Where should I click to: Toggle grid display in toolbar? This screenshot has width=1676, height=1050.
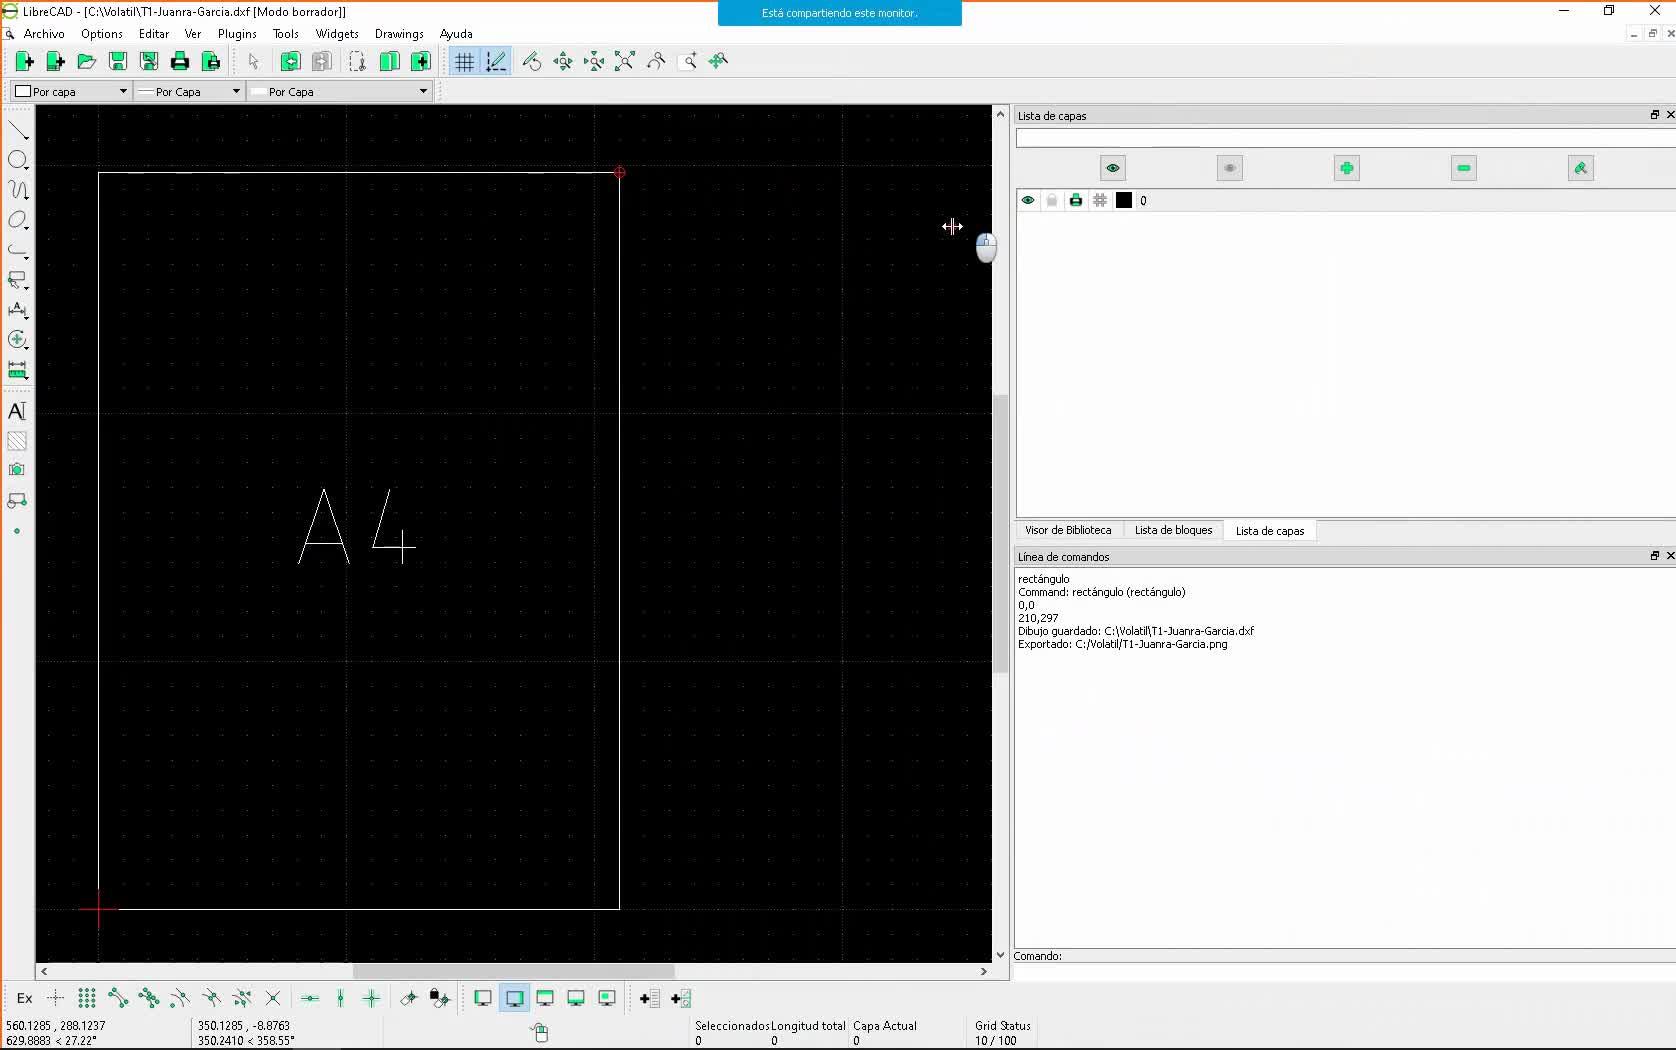pyautogui.click(x=464, y=62)
